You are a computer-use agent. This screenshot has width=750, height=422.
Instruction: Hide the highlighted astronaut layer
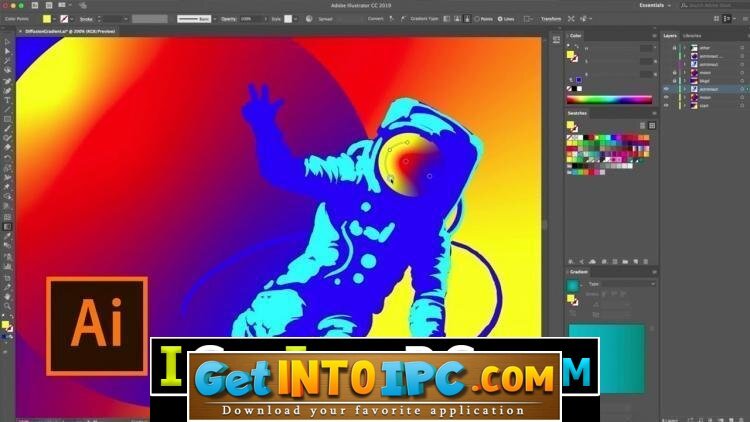[x=666, y=89]
